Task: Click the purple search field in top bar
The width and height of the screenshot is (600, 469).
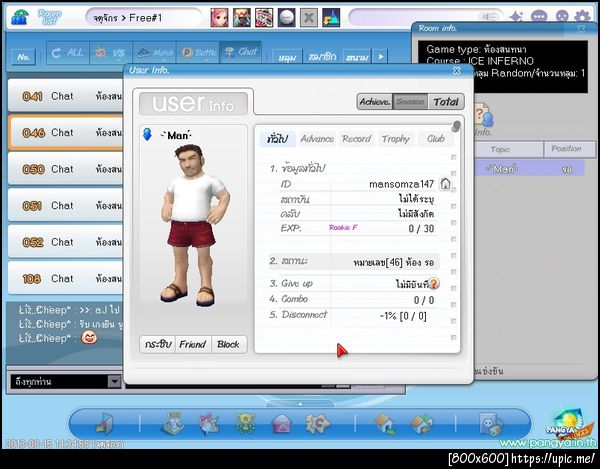Action: (426, 17)
